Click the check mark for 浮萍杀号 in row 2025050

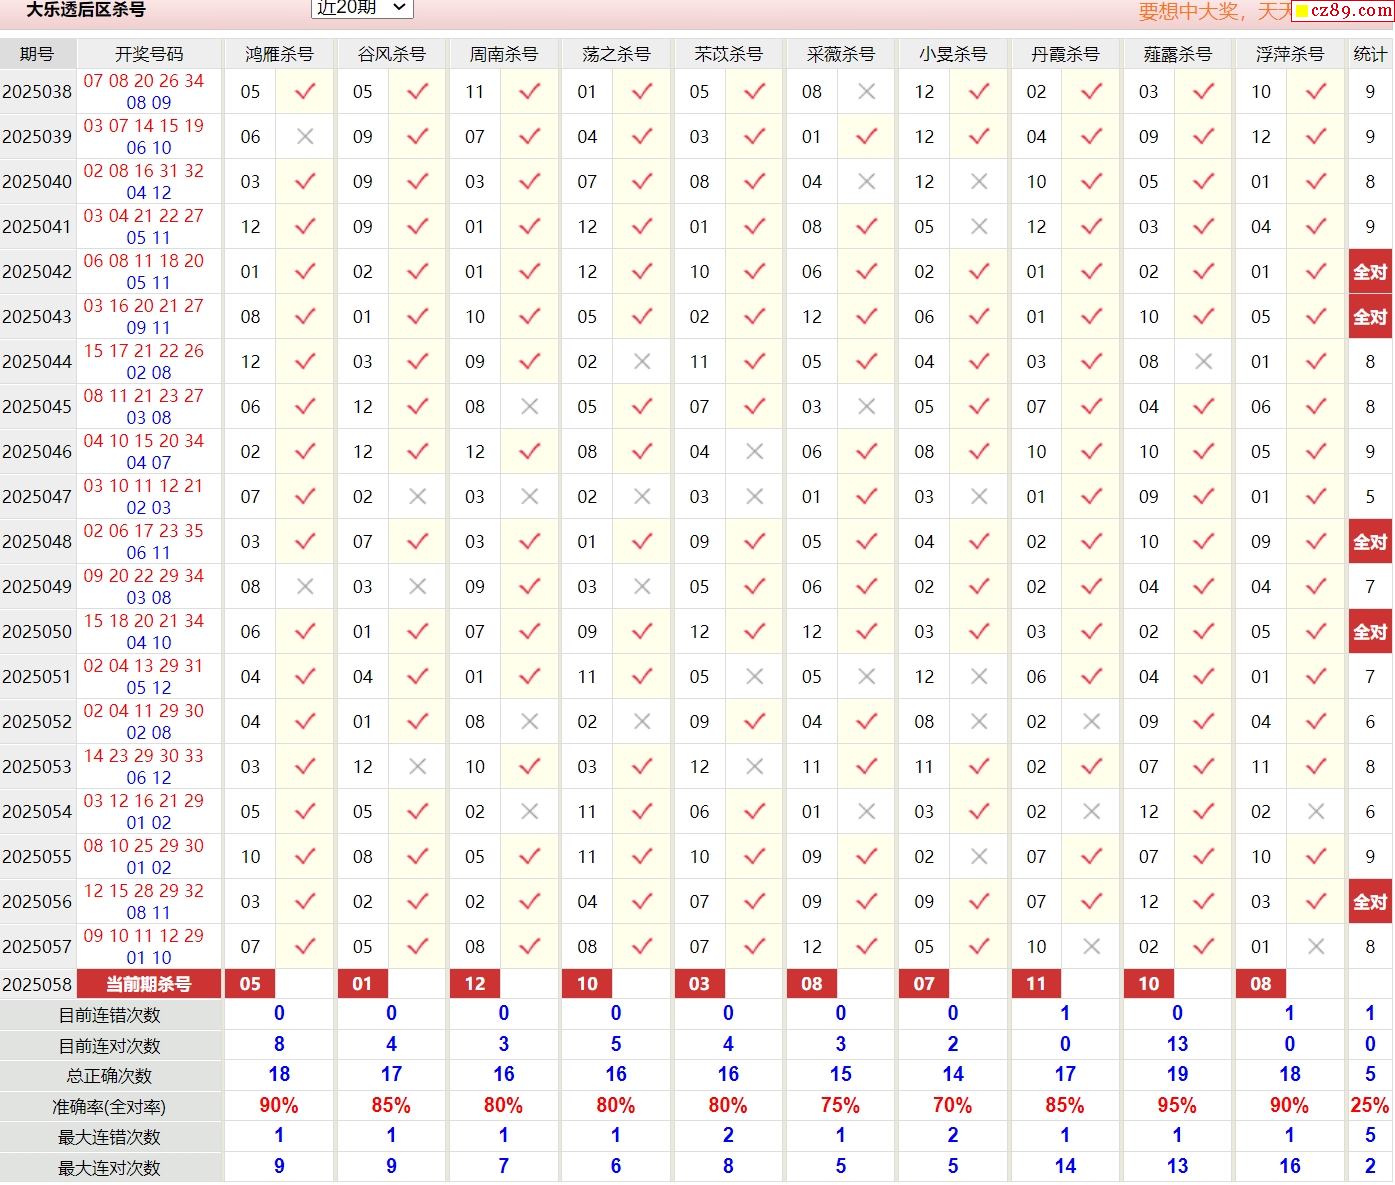pos(1316,631)
